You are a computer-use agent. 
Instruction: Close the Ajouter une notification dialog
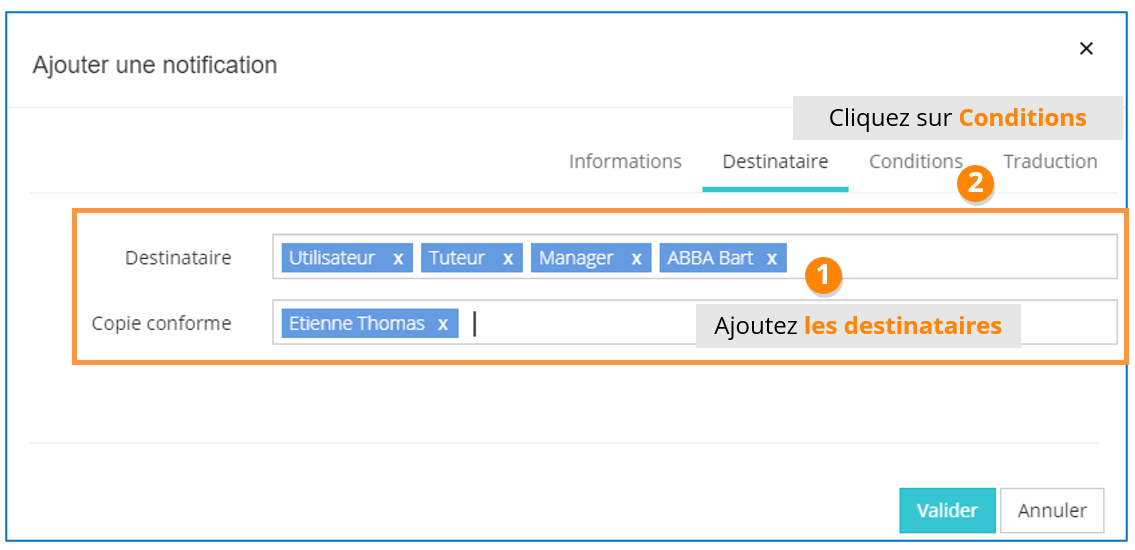pyautogui.click(x=1086, y=49)
